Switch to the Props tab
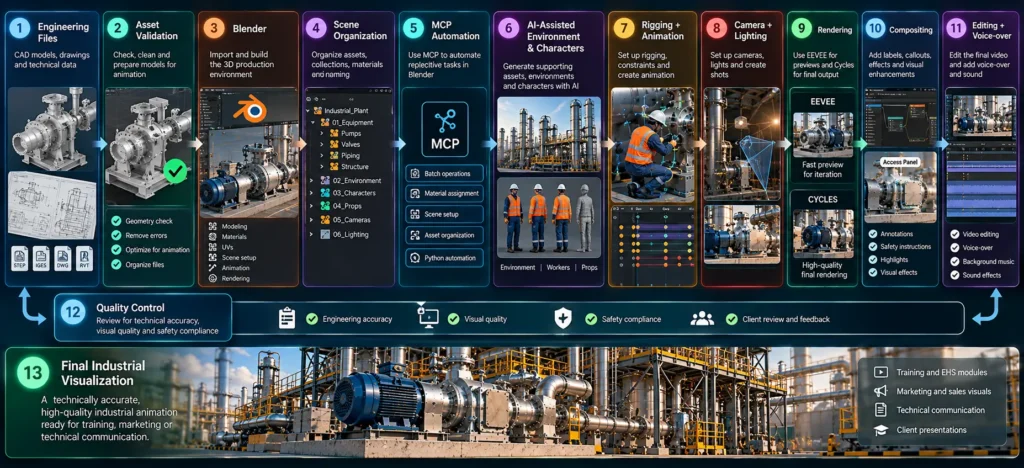This screenshot has height=468, width=1024. [589, 268]
